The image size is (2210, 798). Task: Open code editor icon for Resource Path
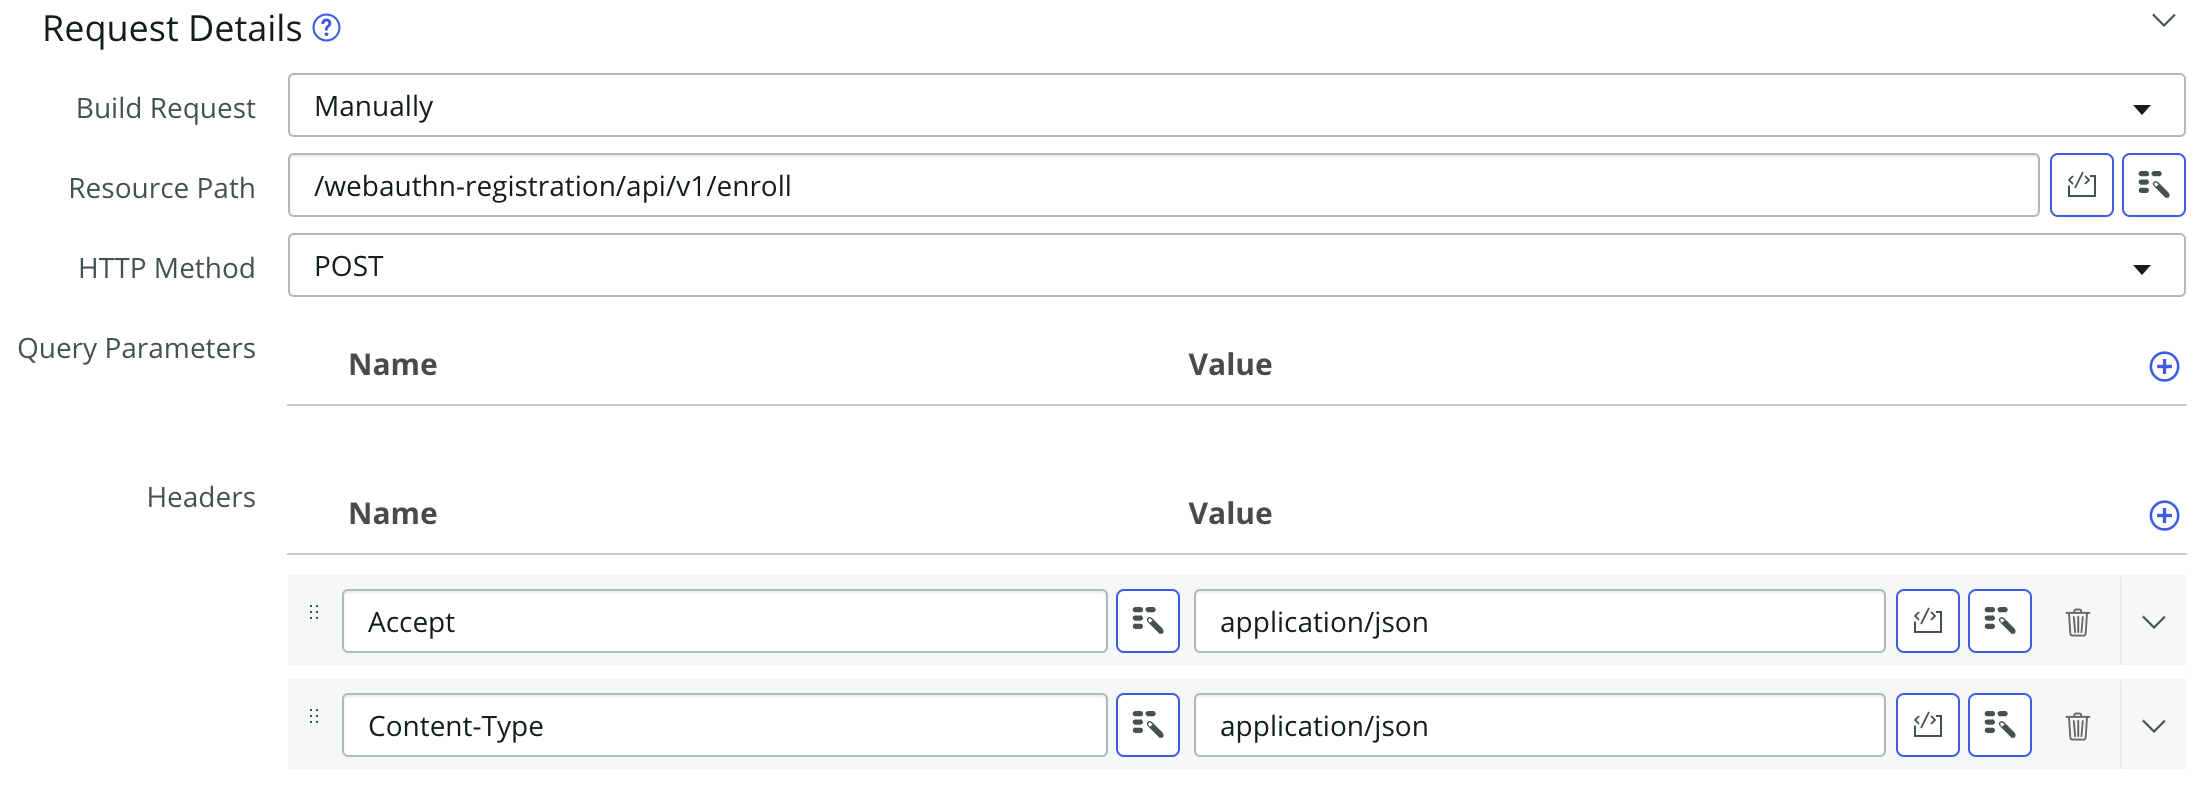pos(2081,185)
